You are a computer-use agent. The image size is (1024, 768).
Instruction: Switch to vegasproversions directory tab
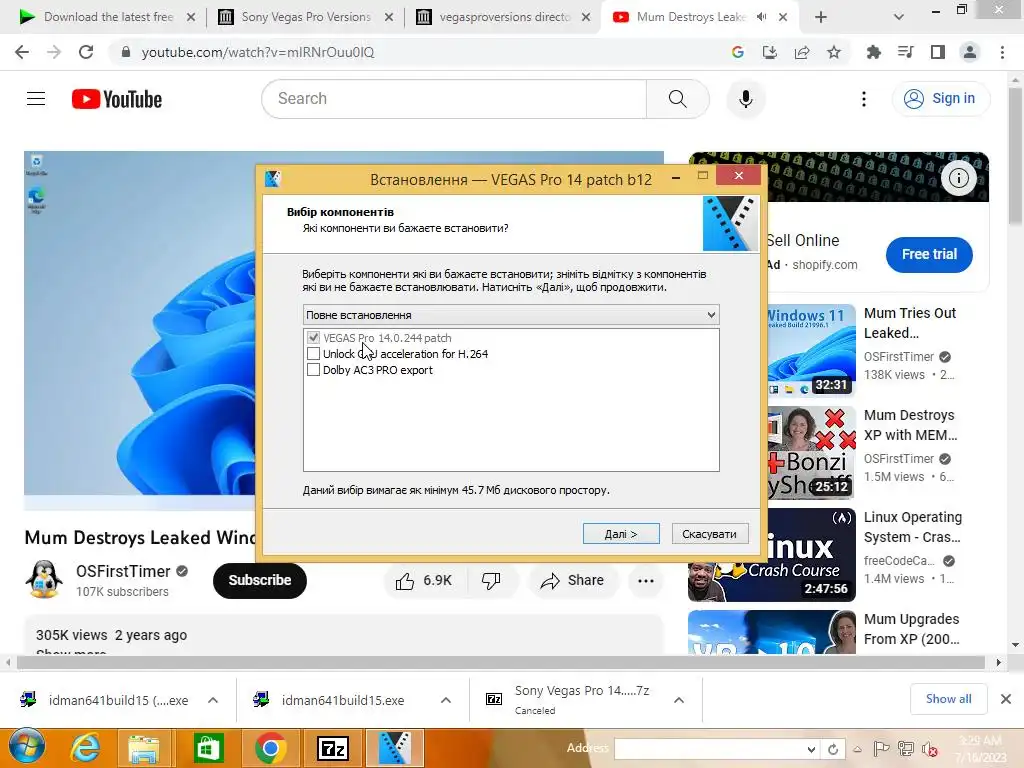pyautogui.click(x=501, y=17)
